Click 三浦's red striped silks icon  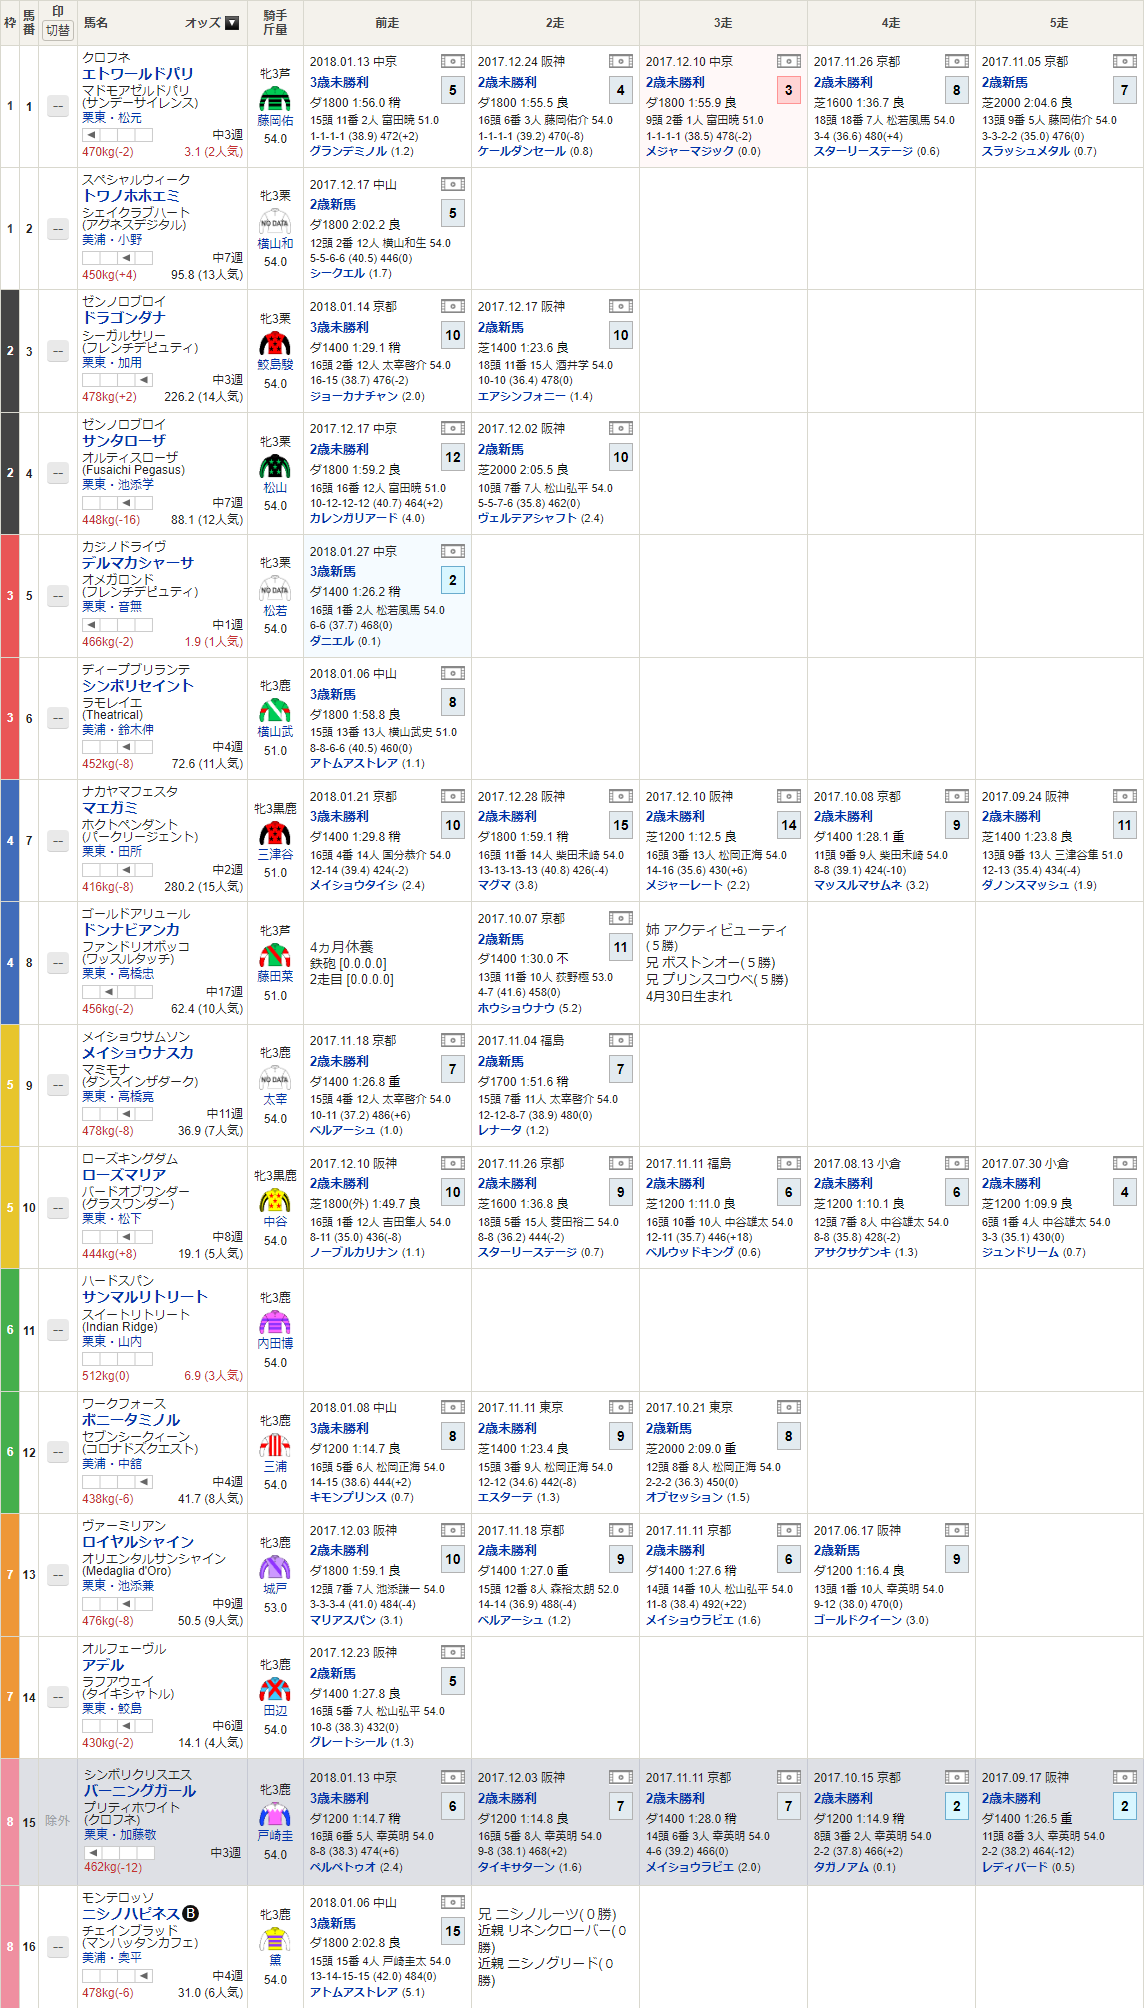point(275,1445)
